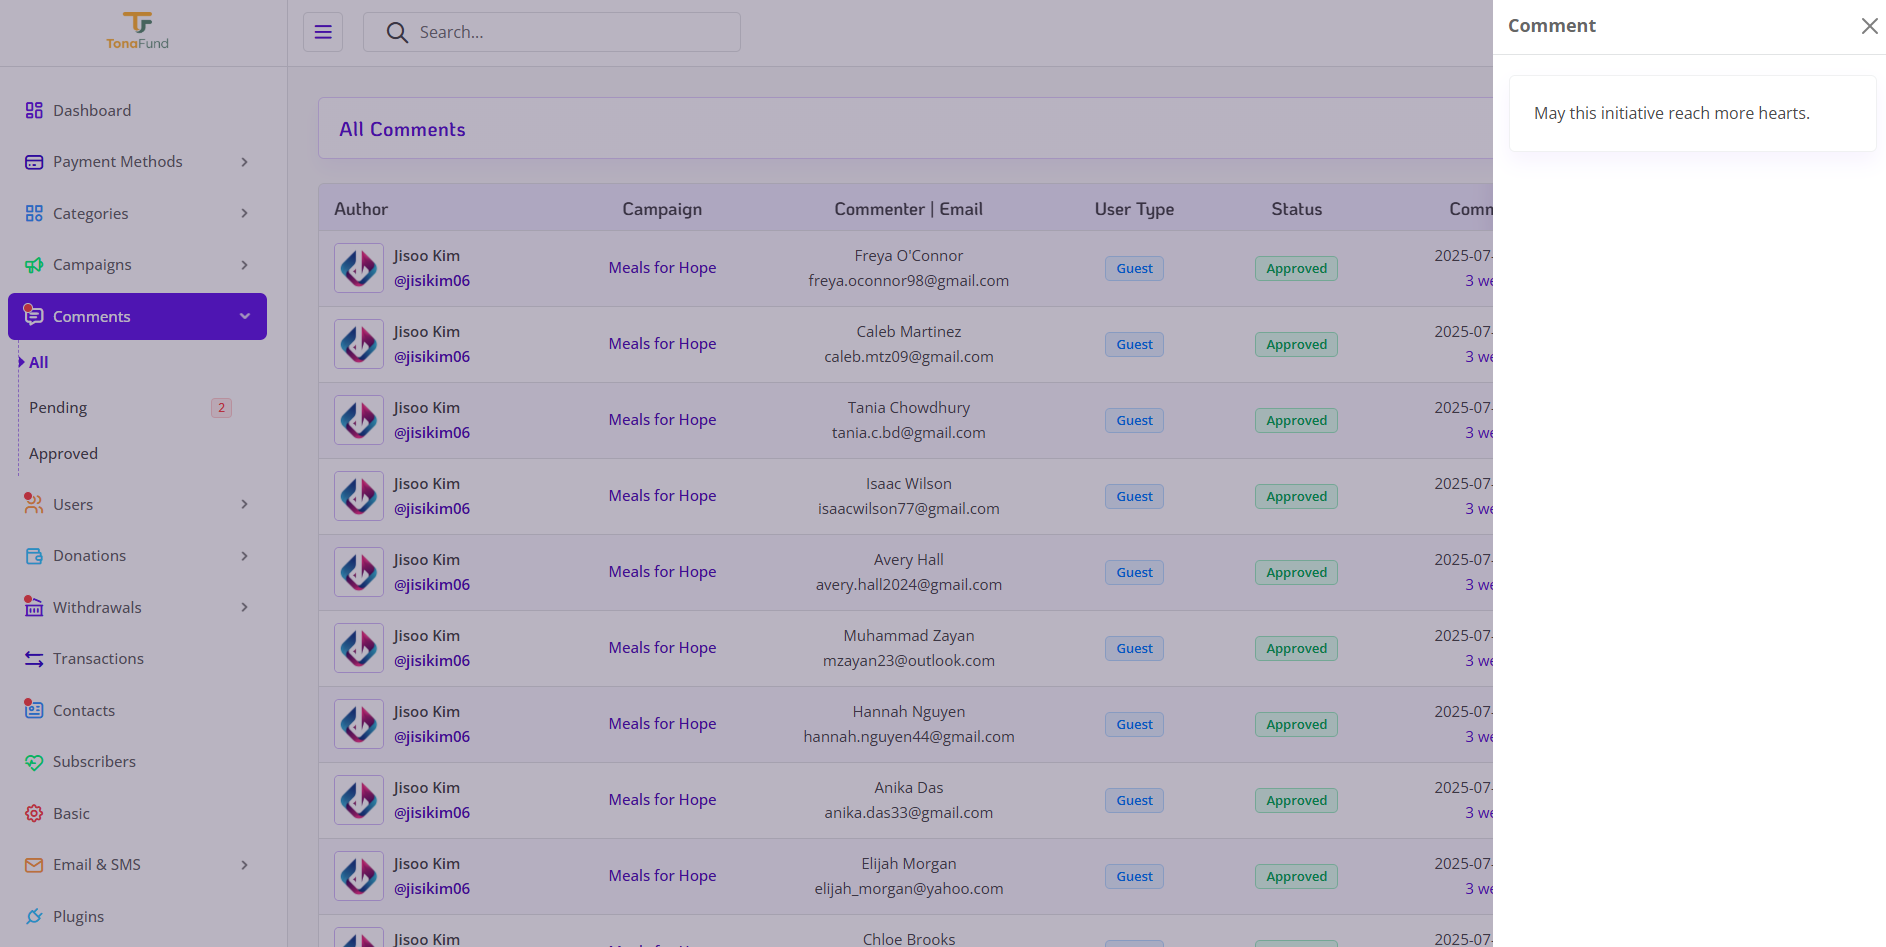Click the Basic settings gear icon
The image size is (1886, 947).
coord(34,813)
